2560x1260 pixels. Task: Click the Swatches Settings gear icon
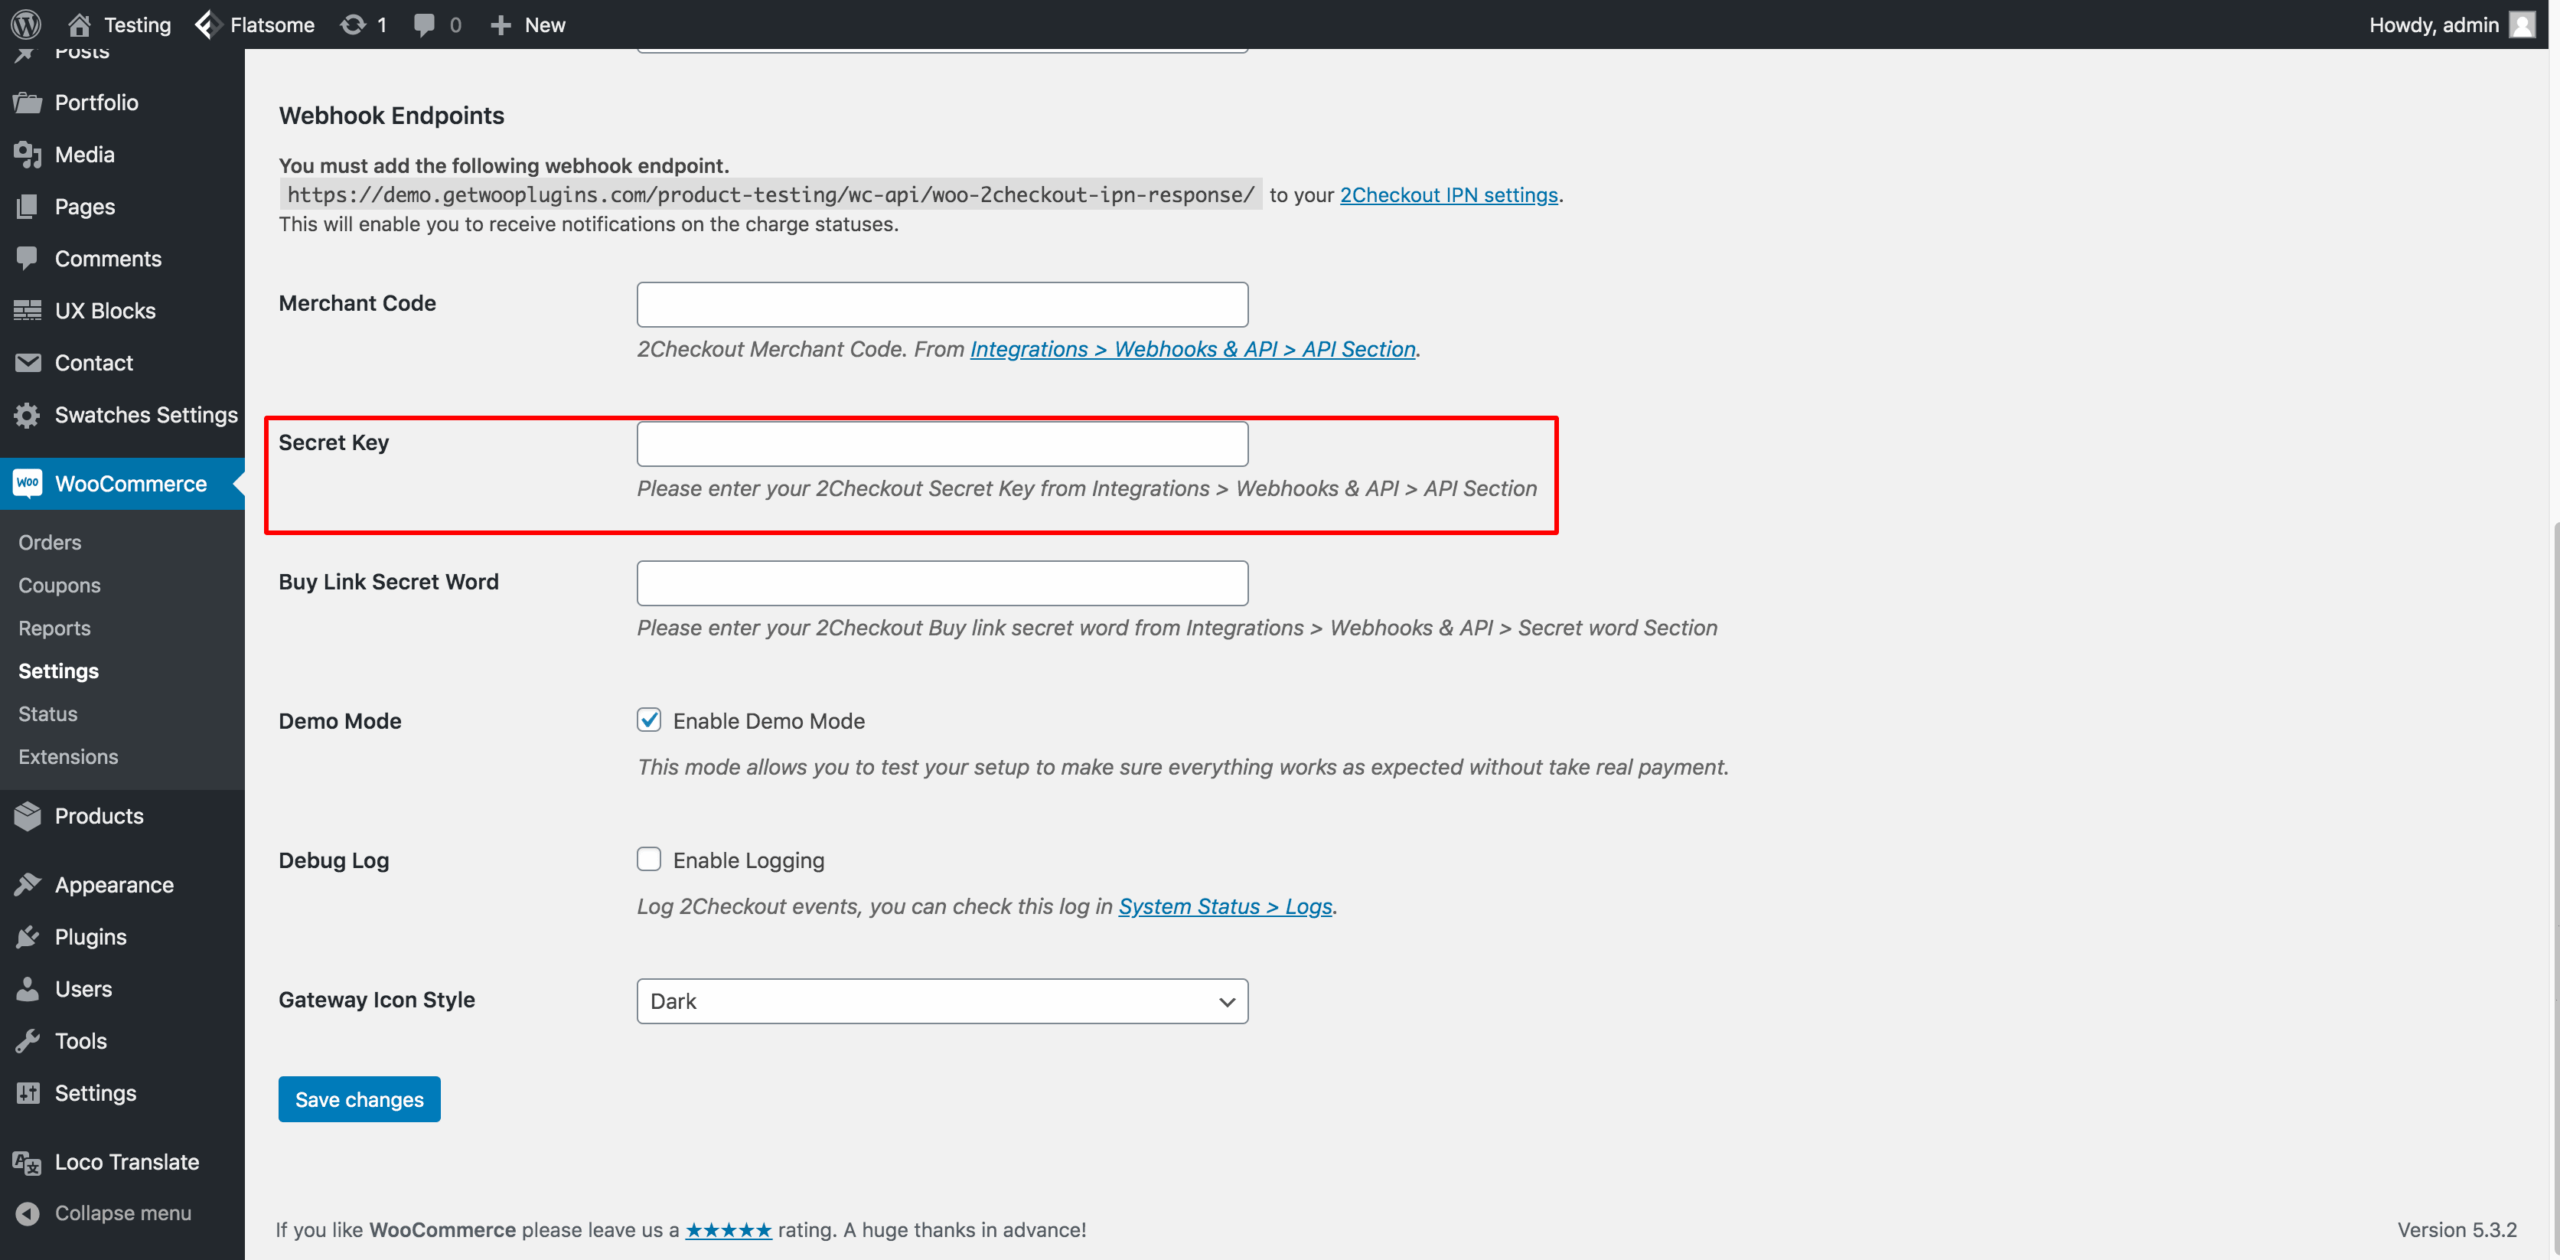click(28, 414)
